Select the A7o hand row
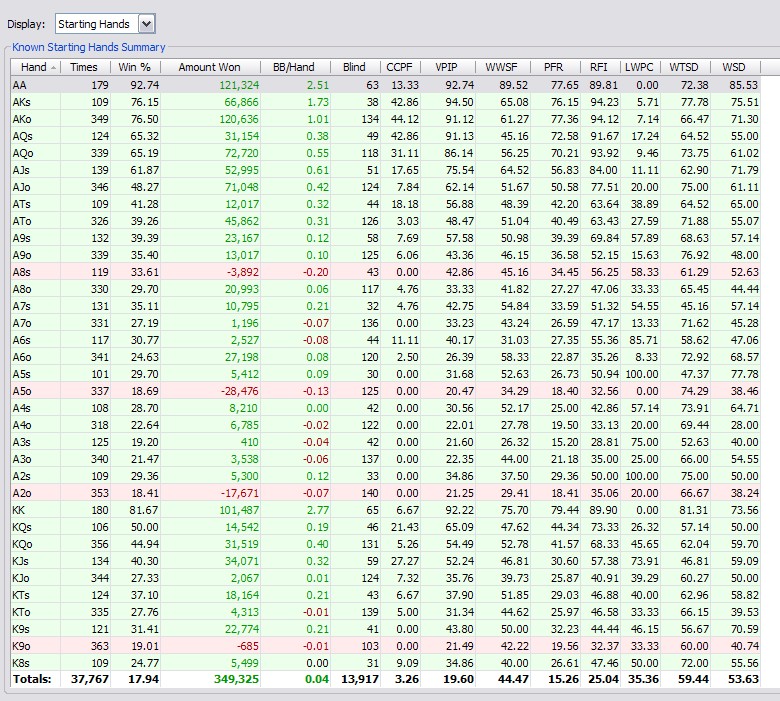 (x=386, y=323)
